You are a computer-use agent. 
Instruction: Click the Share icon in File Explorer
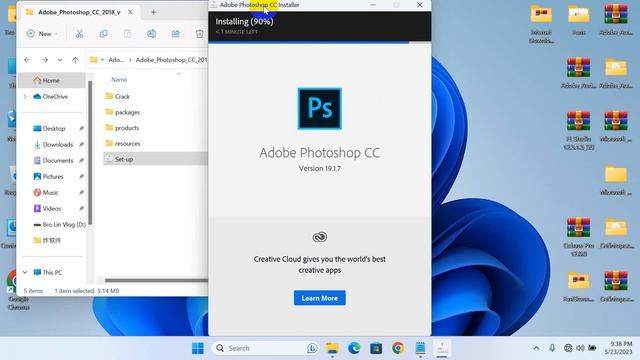coord(176,34)
